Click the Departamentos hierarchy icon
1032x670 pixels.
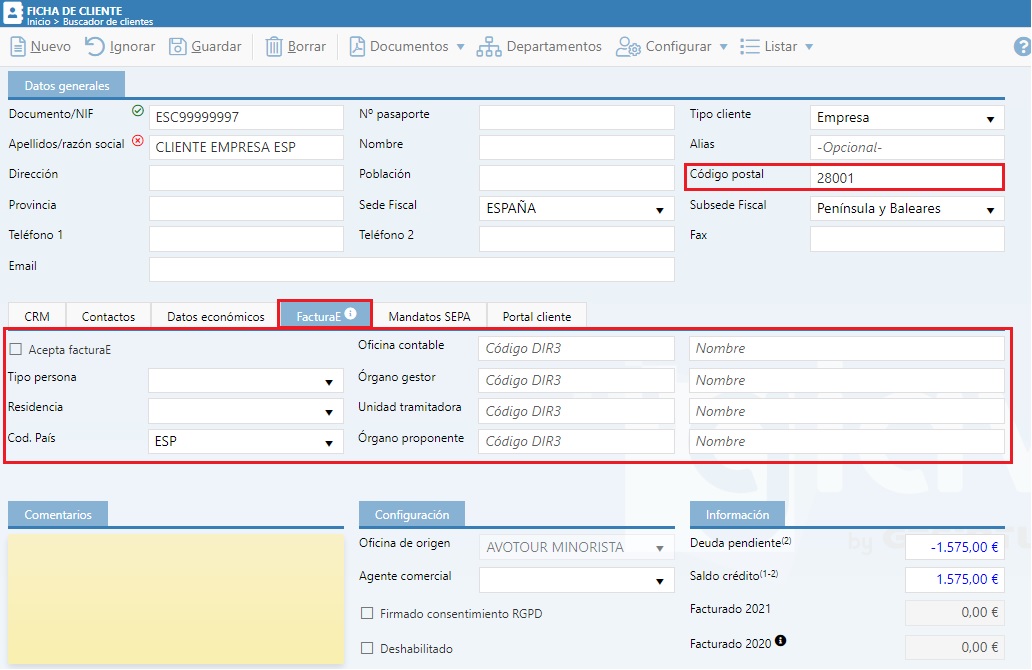[x=489, y=46]
